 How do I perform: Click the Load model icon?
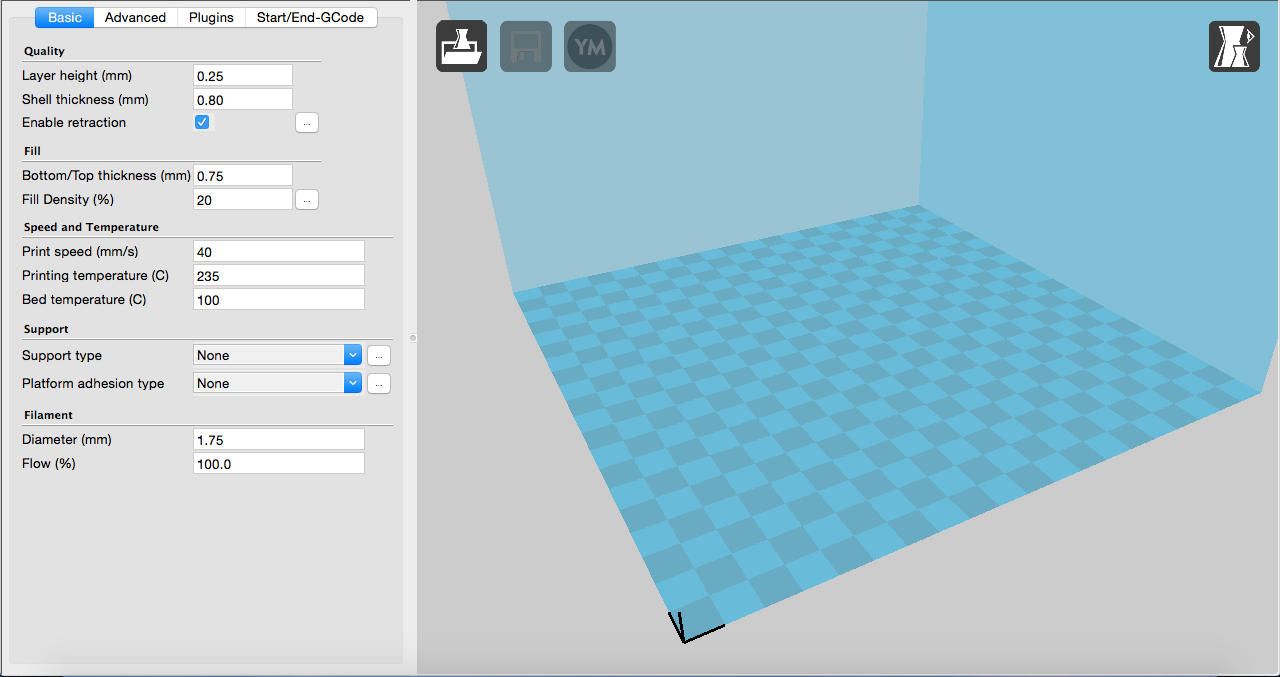coord(461,46)
